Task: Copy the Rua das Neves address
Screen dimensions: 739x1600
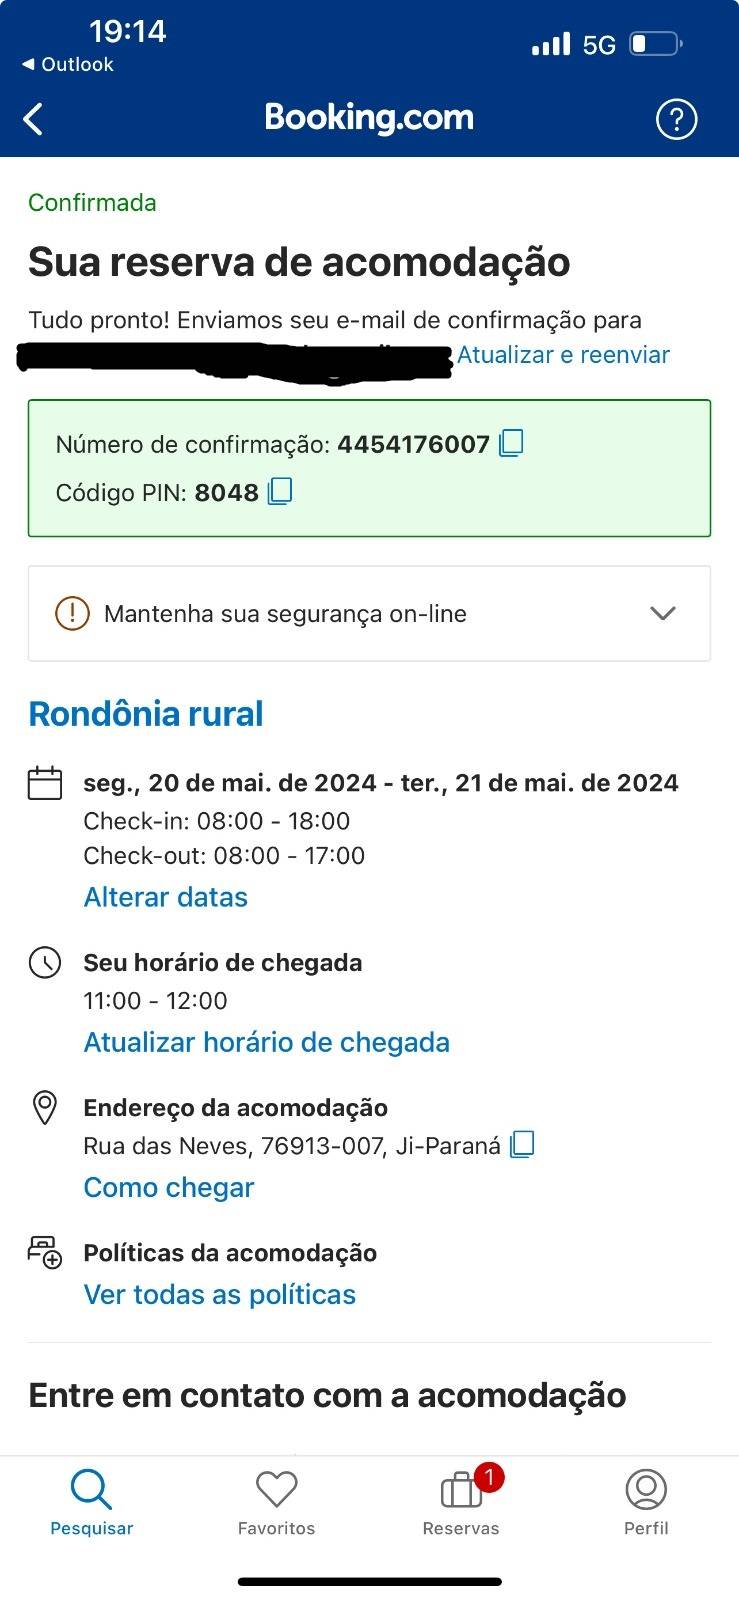Action: tap(522, 1145)
